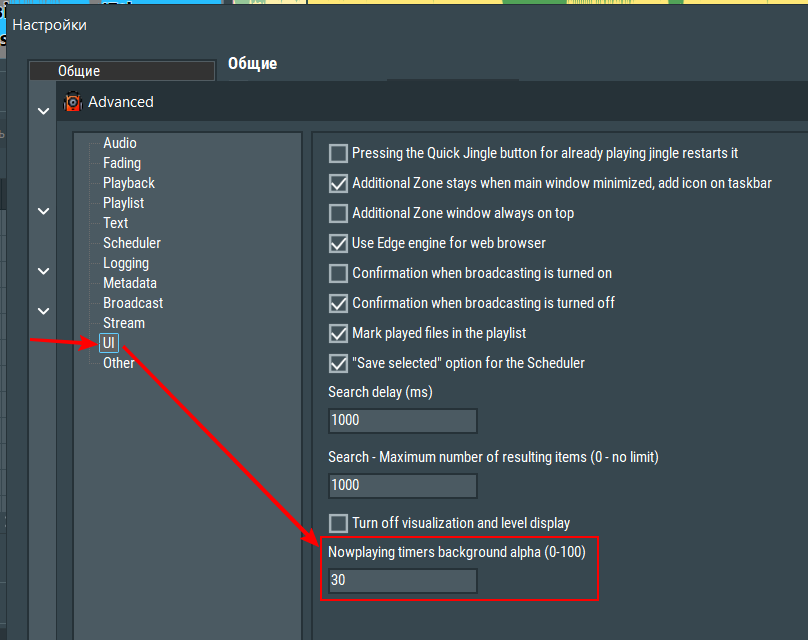This screenshot has width=808, height=640.
Task: Click the Nowplaying timers background alpha field
Action: coord(402,580)
